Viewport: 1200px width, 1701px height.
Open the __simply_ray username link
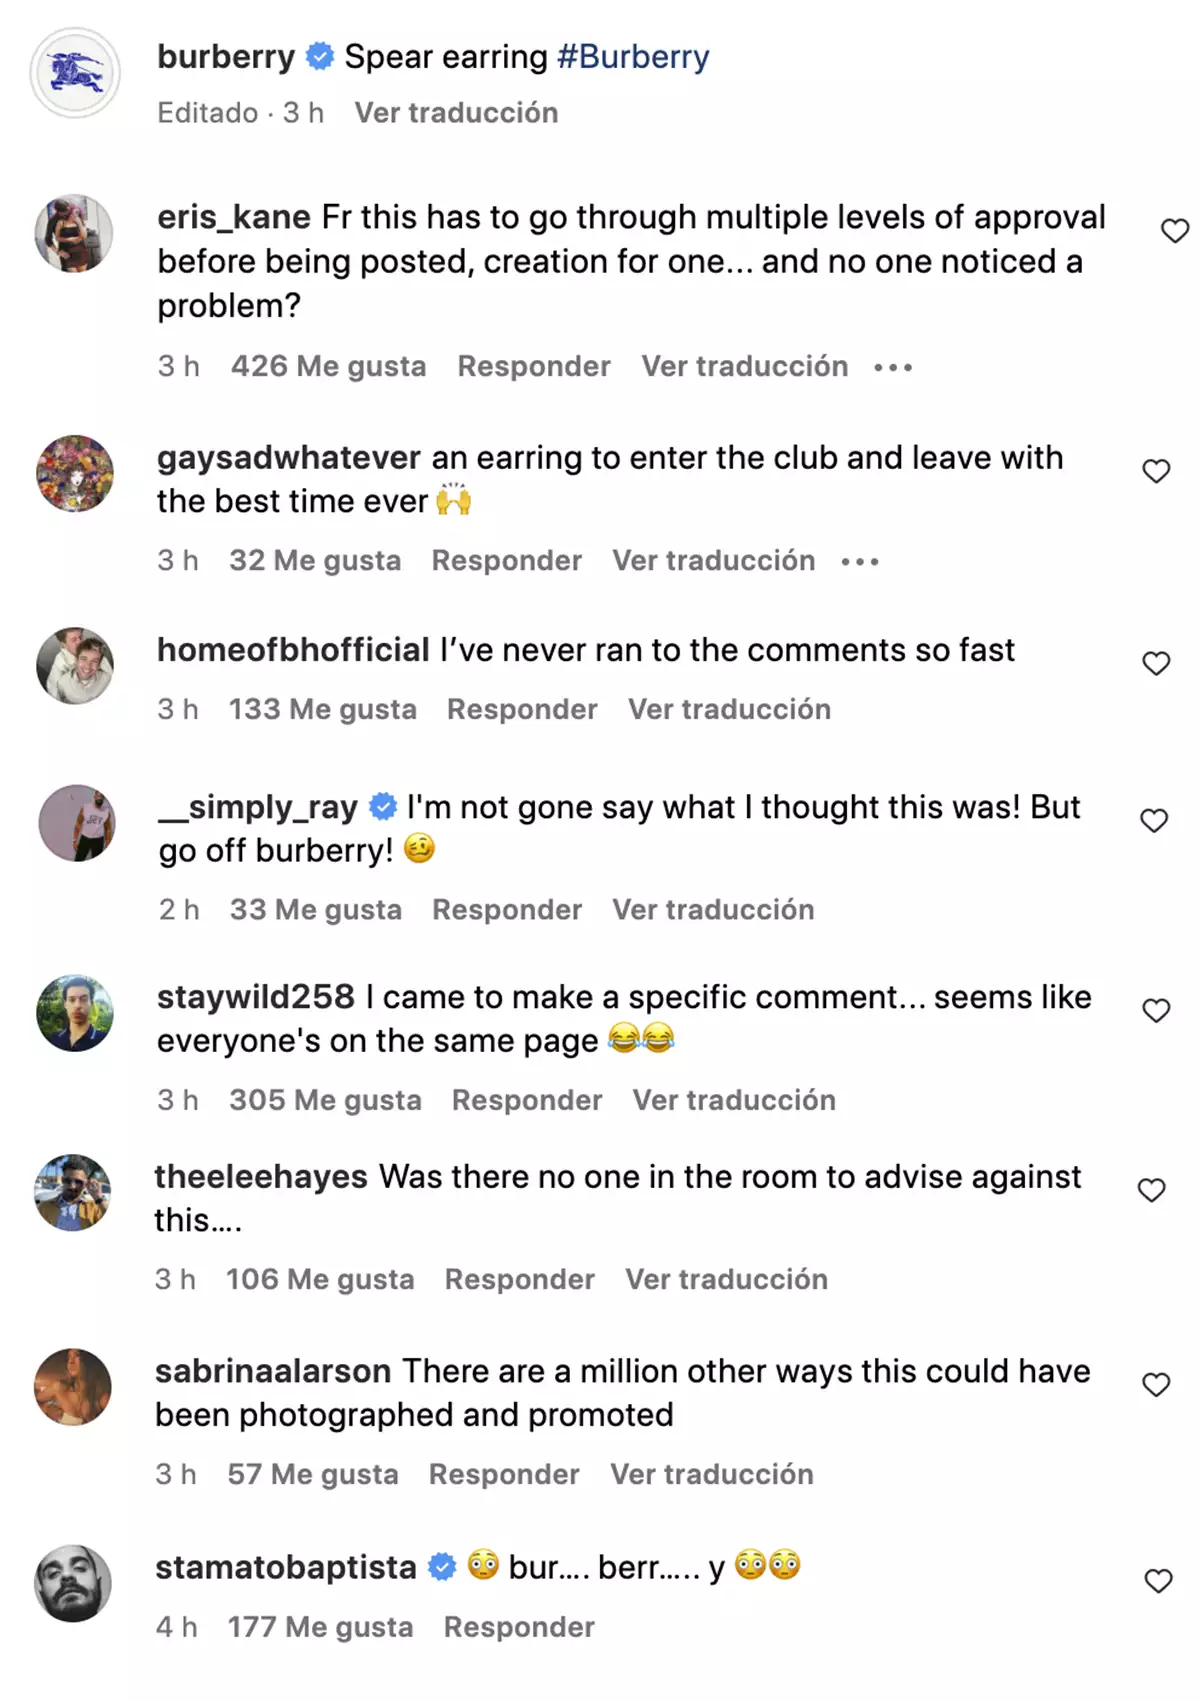tap(258, 807)
